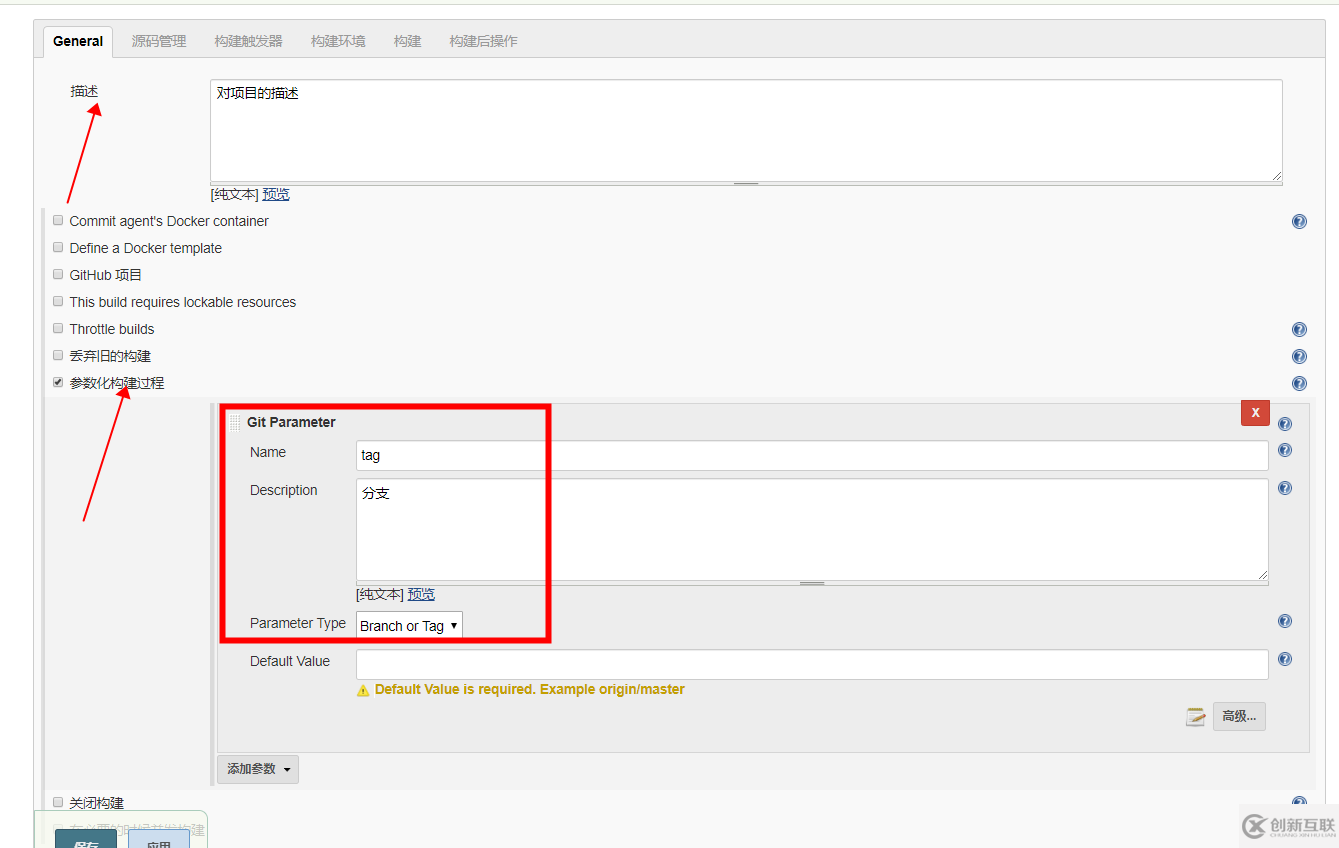Screen dimensions: 1339x848
Task: Open the Branch or Tag dropdown
Action: coord(408,625)
